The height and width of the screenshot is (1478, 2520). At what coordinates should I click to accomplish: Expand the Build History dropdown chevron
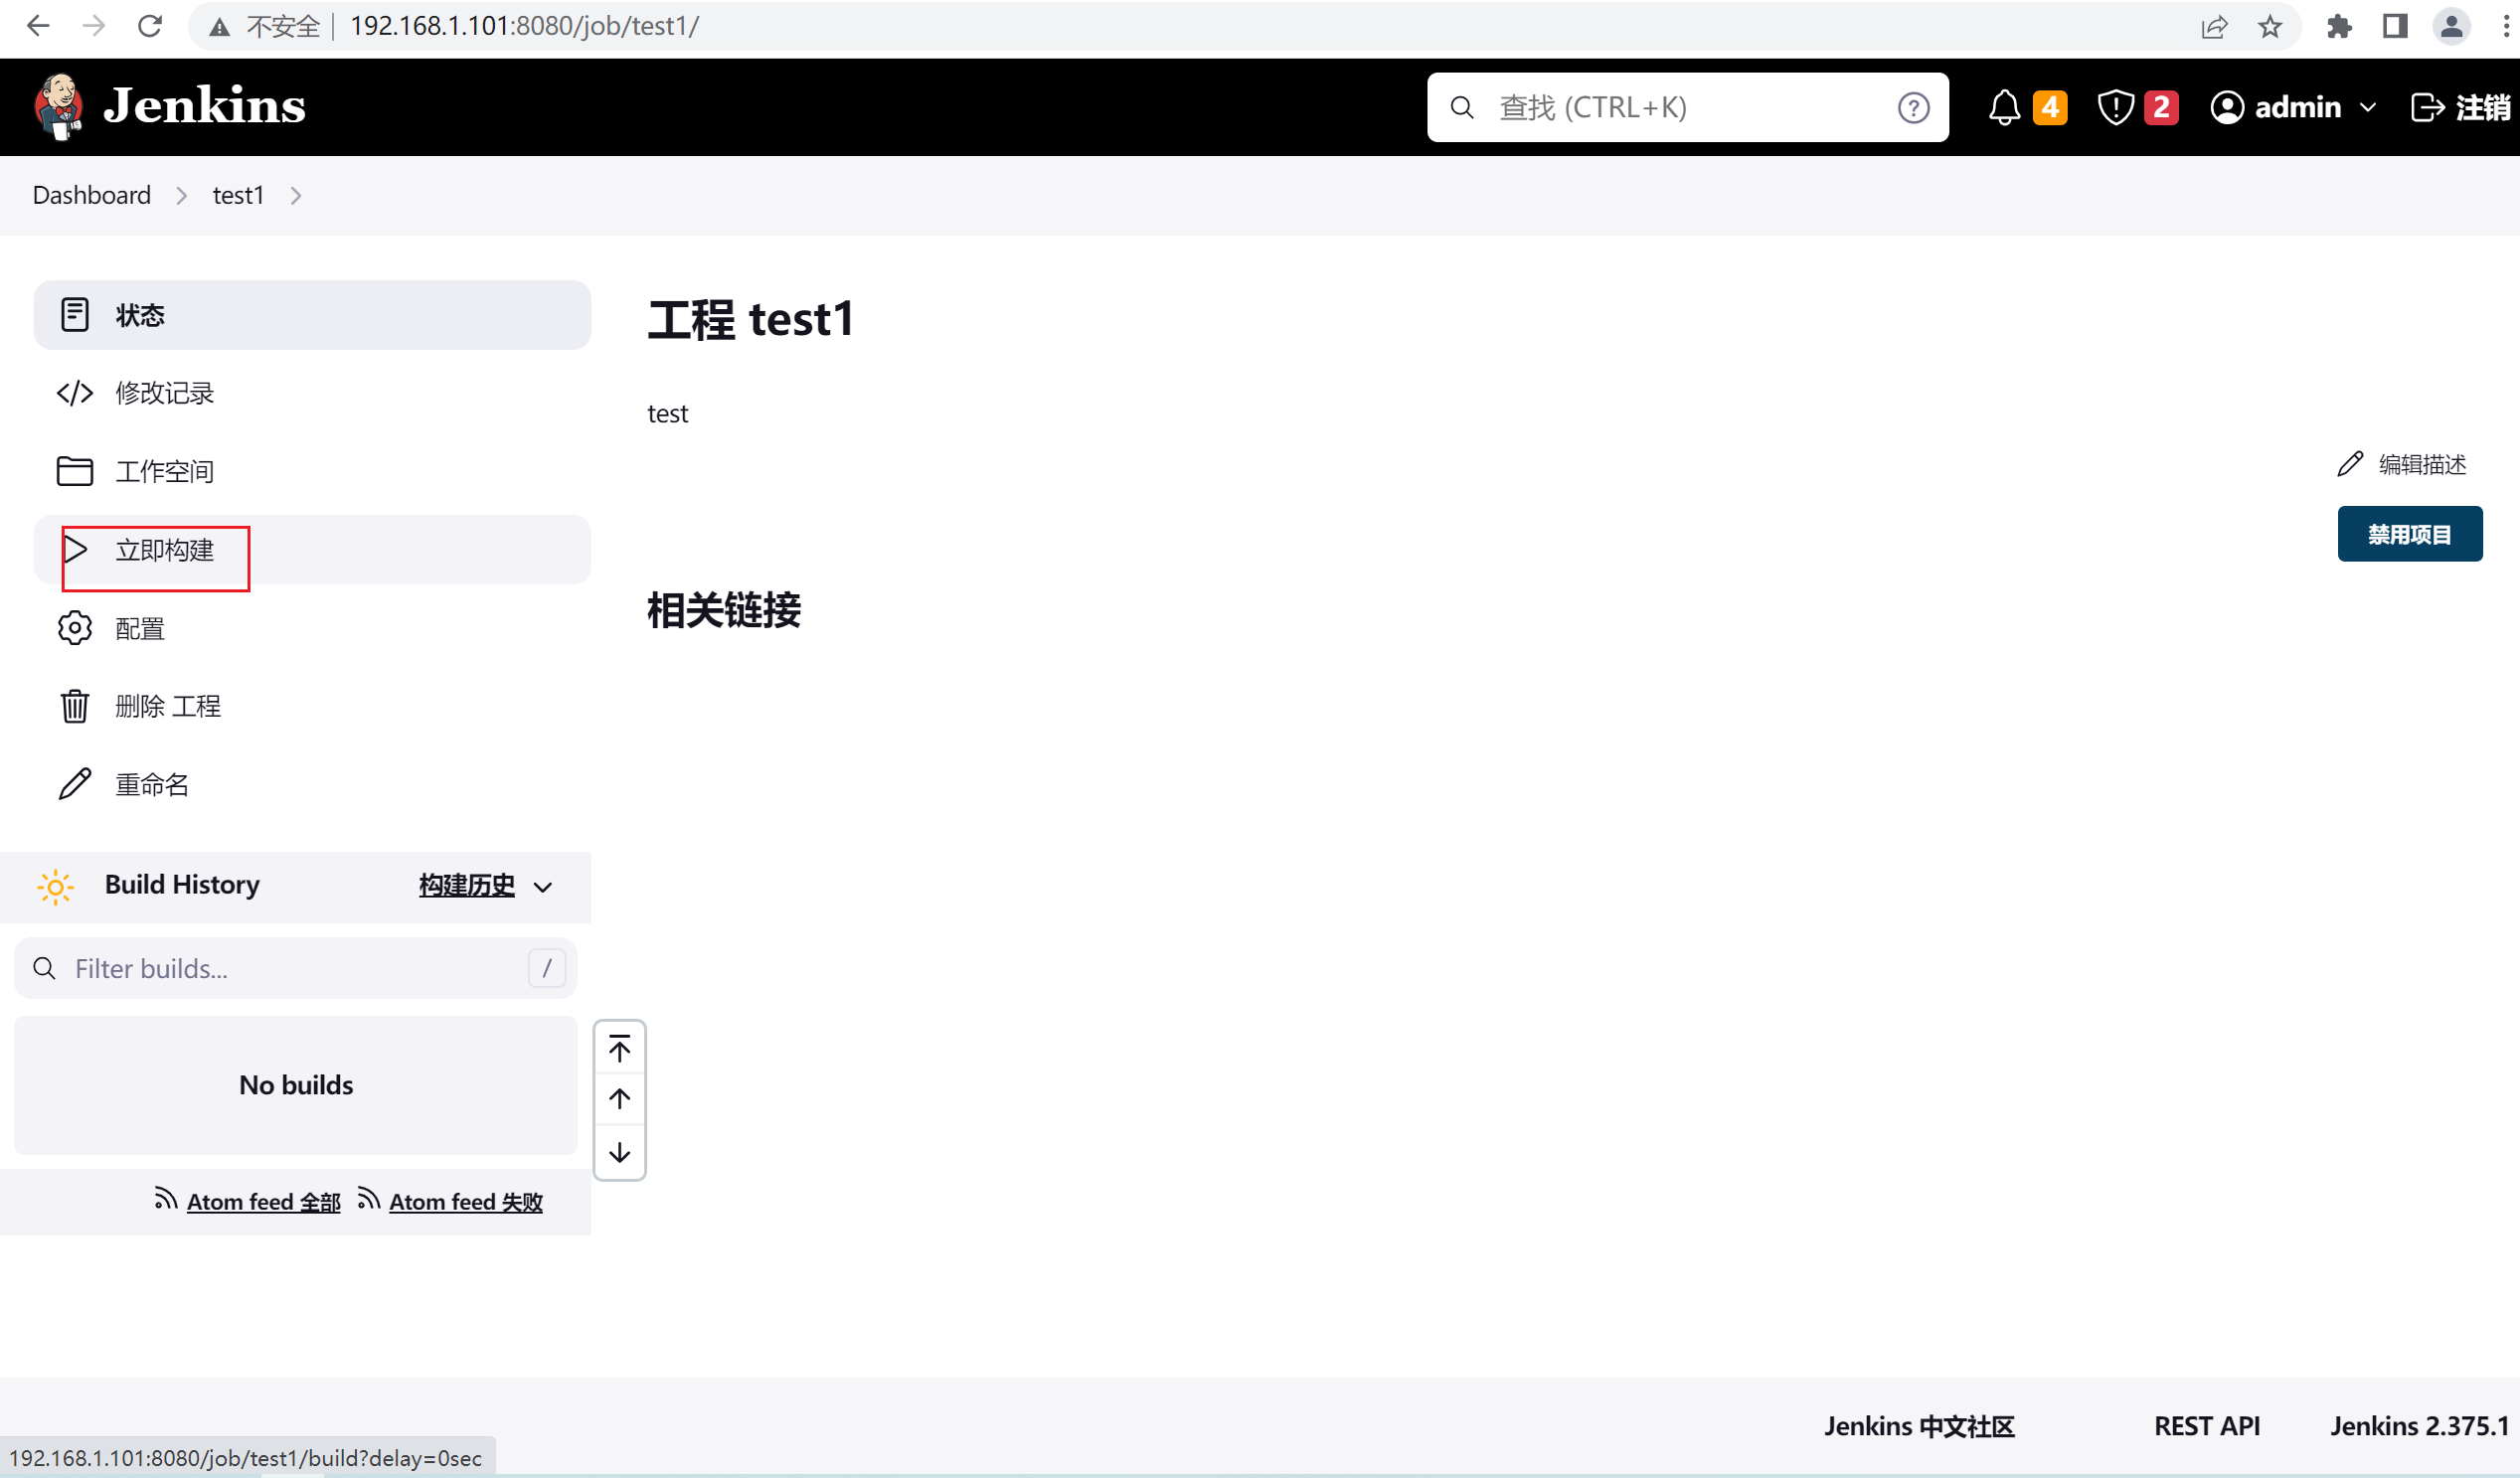[x=543, y=887]
